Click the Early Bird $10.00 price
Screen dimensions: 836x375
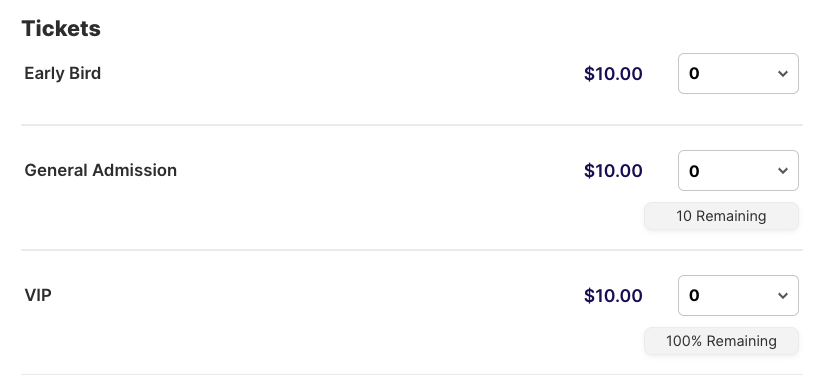coord(613,74)
